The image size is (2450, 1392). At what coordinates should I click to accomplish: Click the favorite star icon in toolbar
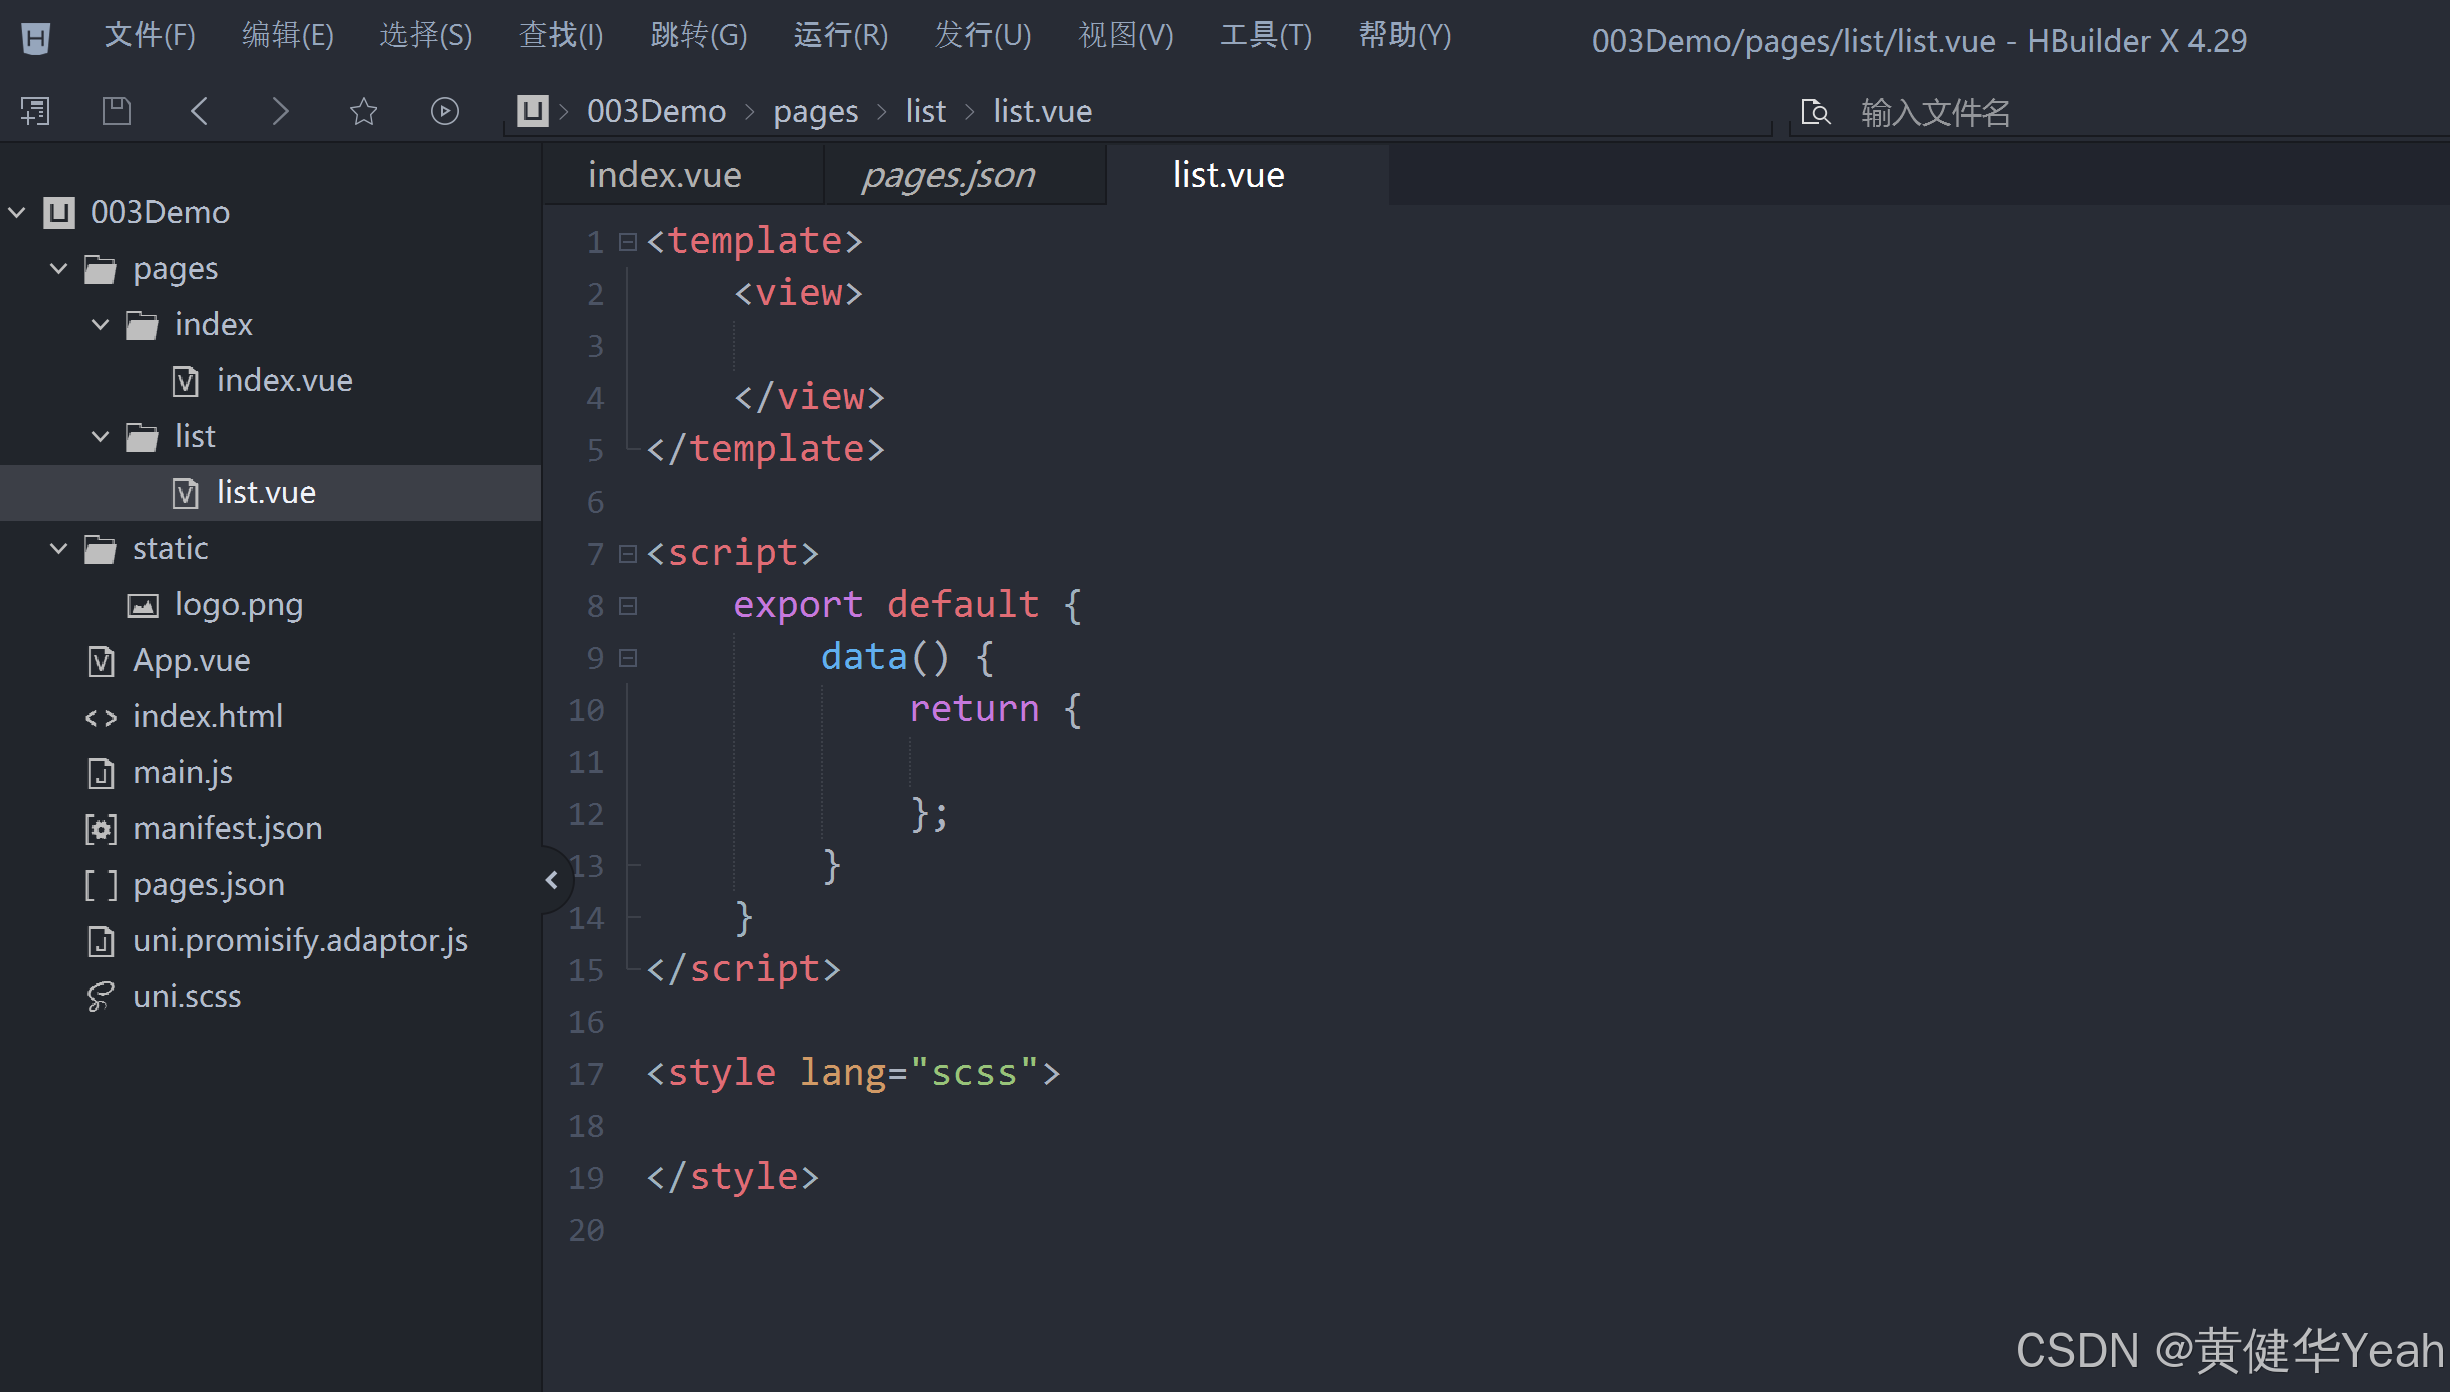pyautogui.click(x=363, y=110)
